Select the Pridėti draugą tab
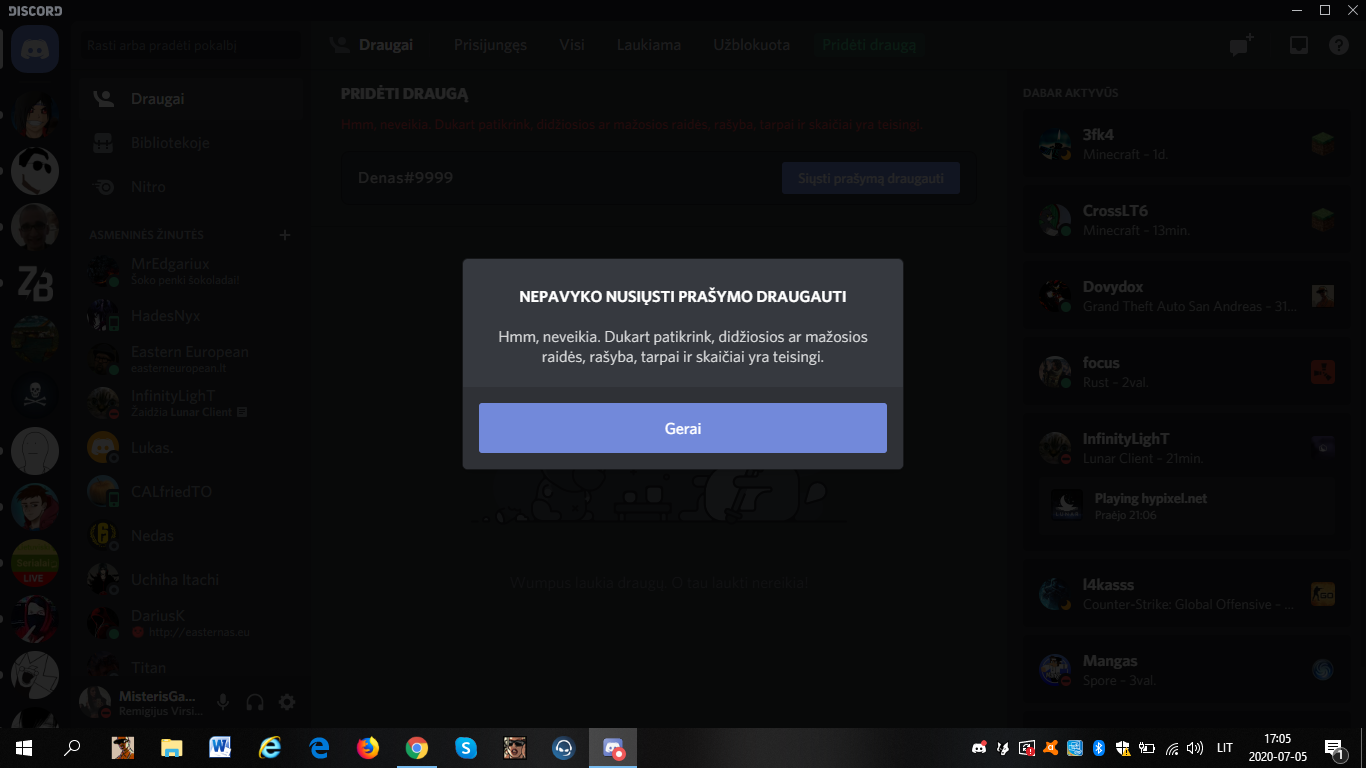Screen dimensions: 1366x768 [x=869, y=45]
